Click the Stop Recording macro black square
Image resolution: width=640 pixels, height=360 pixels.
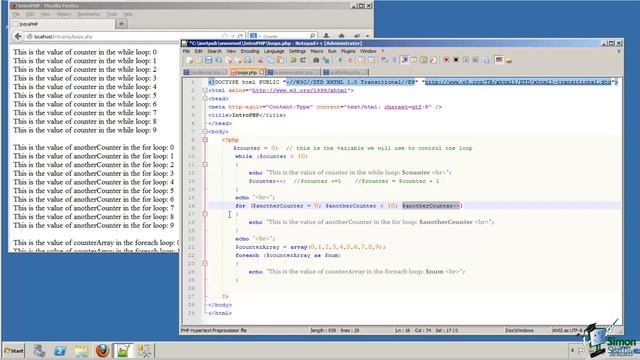click(456, 60)
